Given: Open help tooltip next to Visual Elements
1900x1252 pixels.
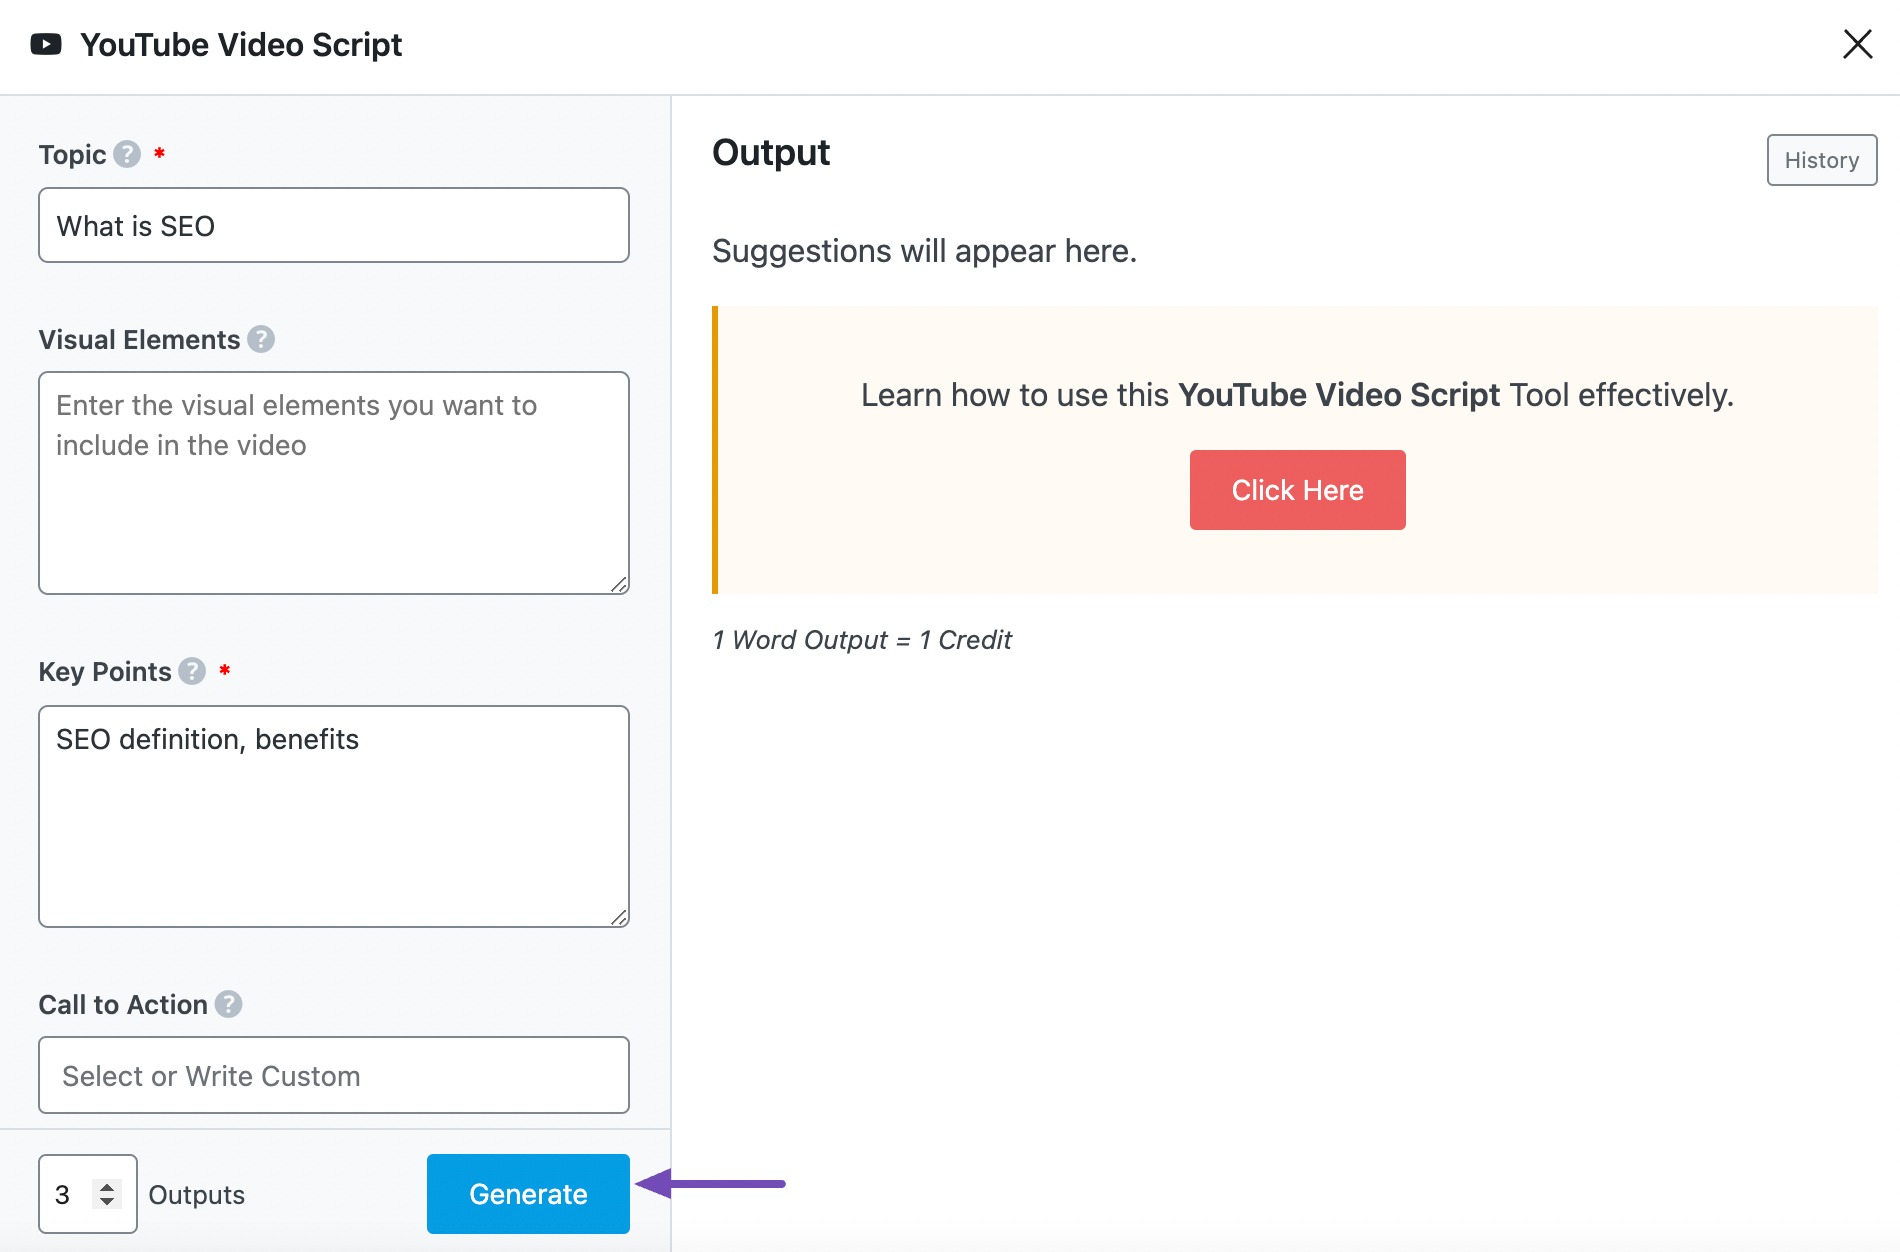Looking at the screenshot, I should [x=261, y=339].
